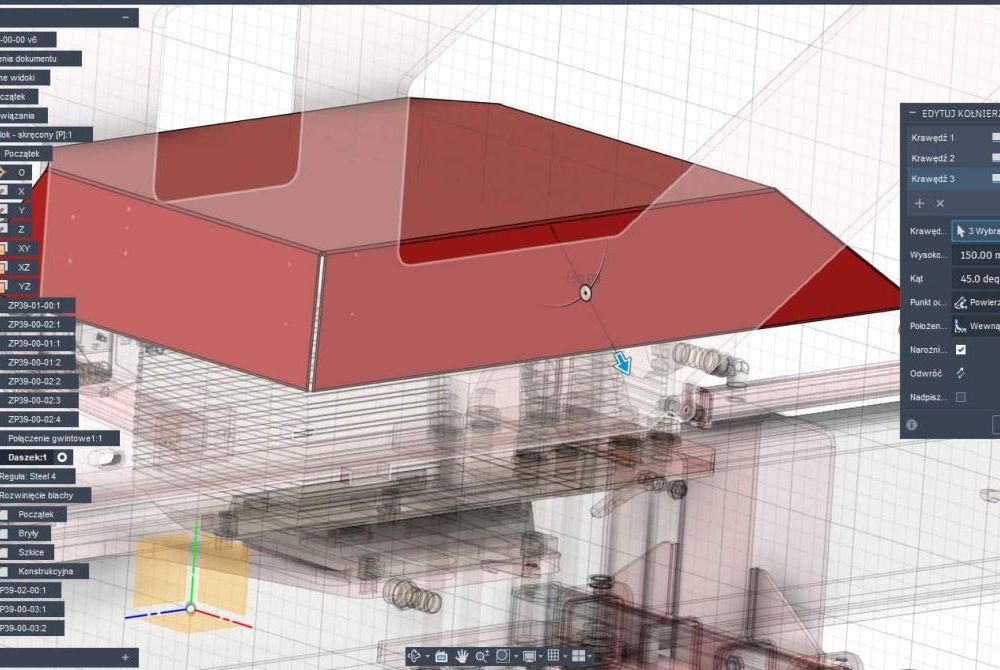1000x670 pixels.
Task: Enable the Nadpisz checkbox
Action: click(961, 397)
